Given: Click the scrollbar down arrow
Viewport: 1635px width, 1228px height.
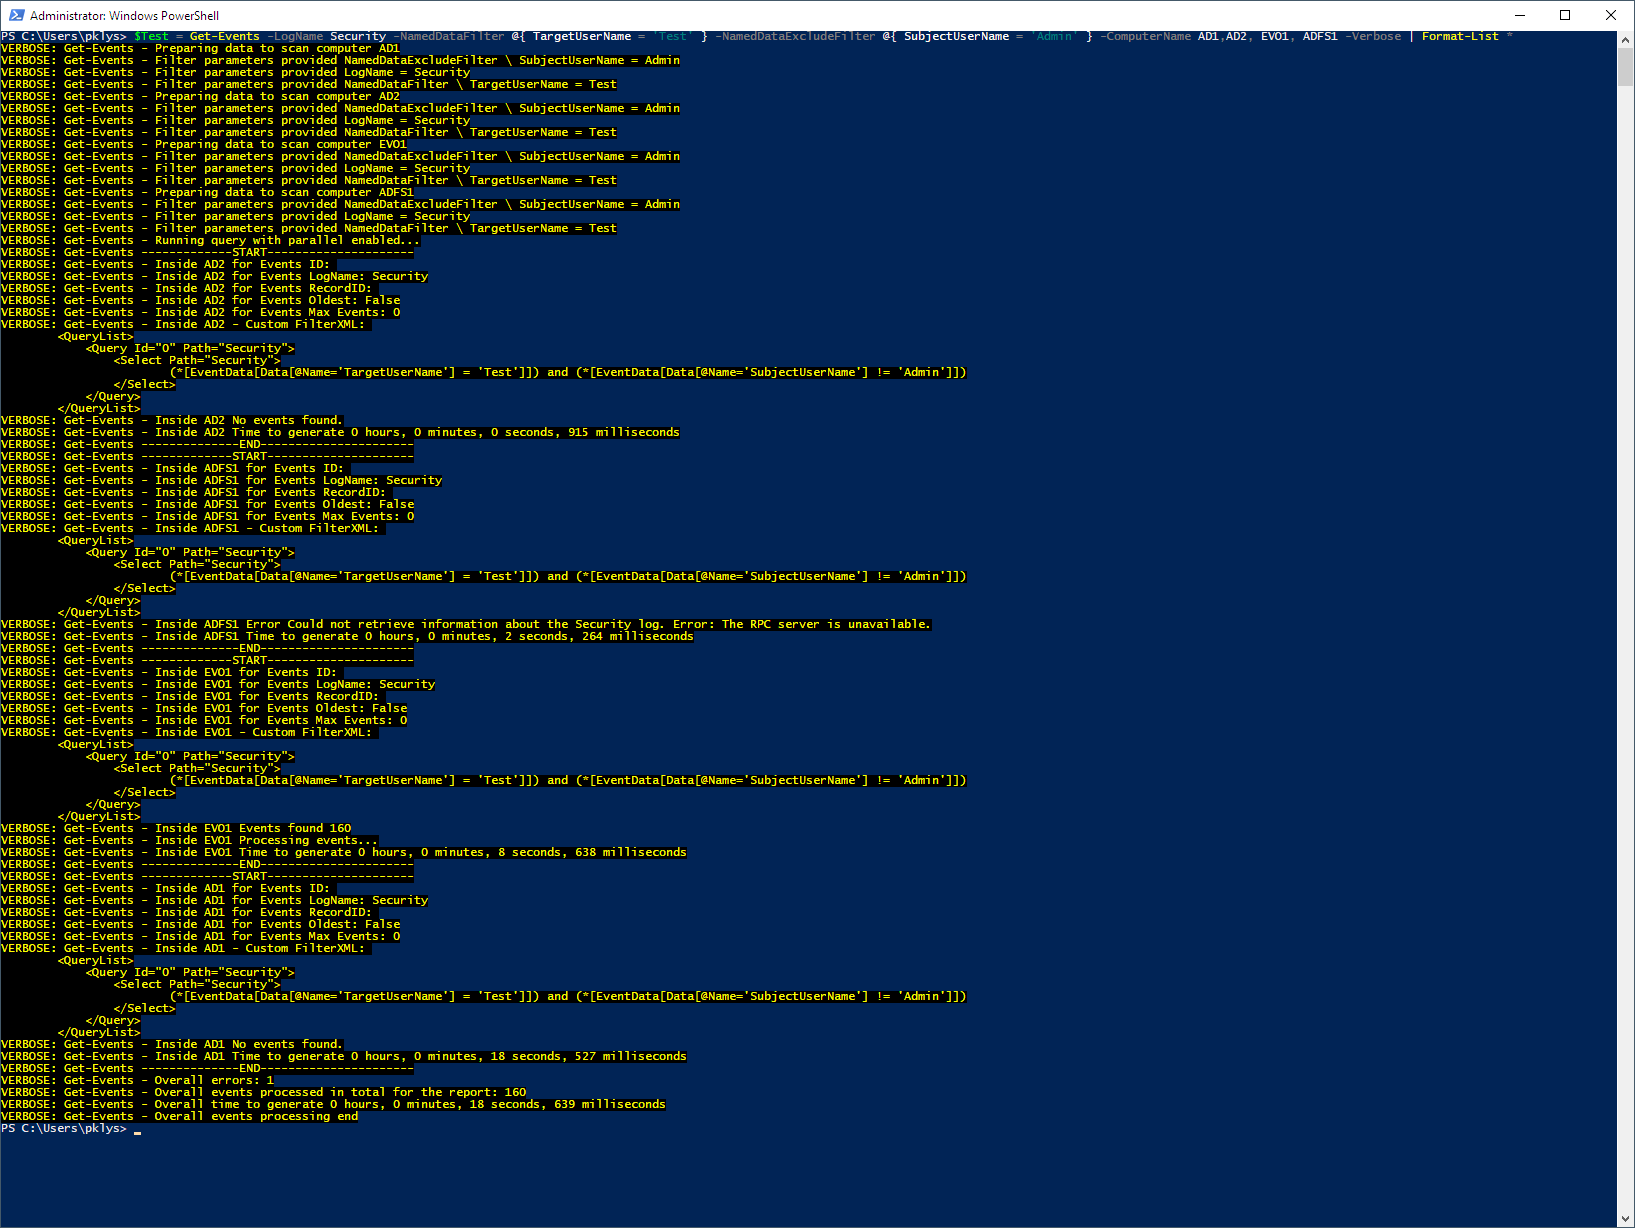Looking at the screenshot, I should (1624, 1219).
